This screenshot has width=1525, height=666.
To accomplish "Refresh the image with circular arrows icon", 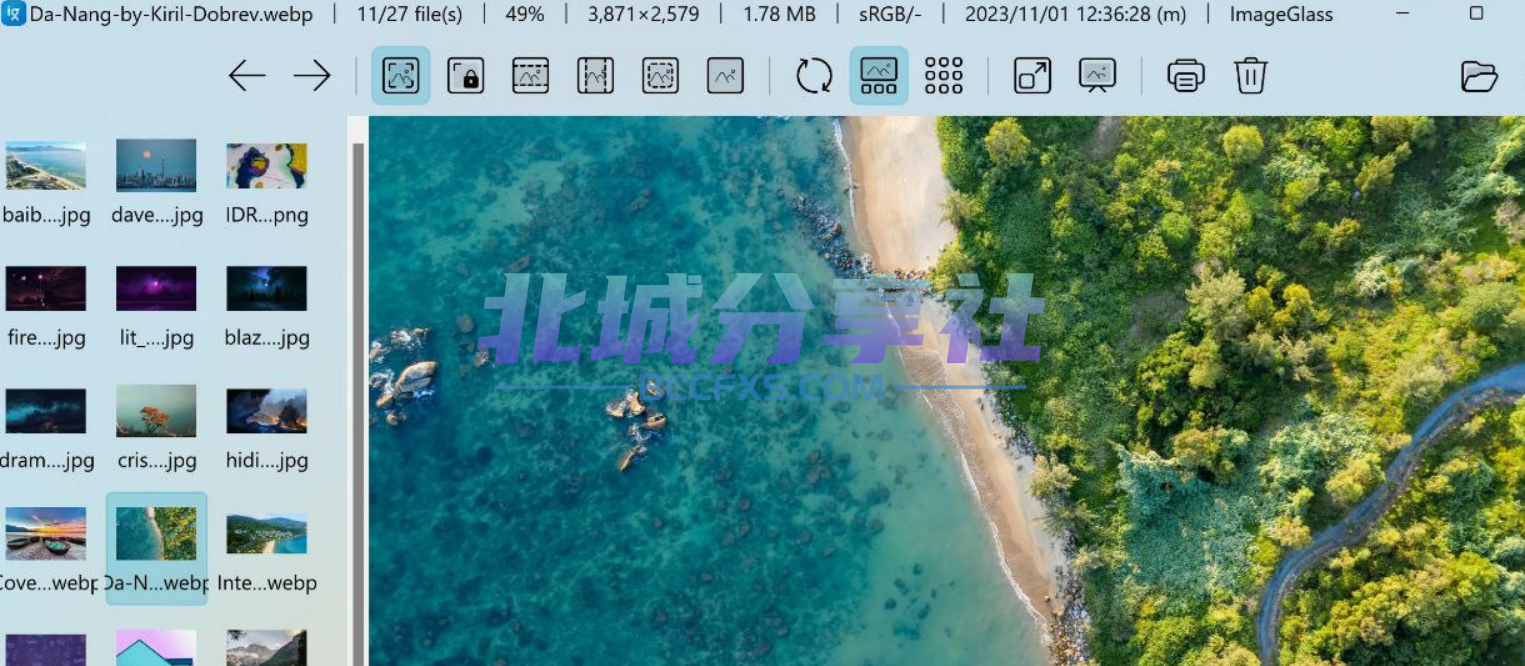I will pos(814,76).
